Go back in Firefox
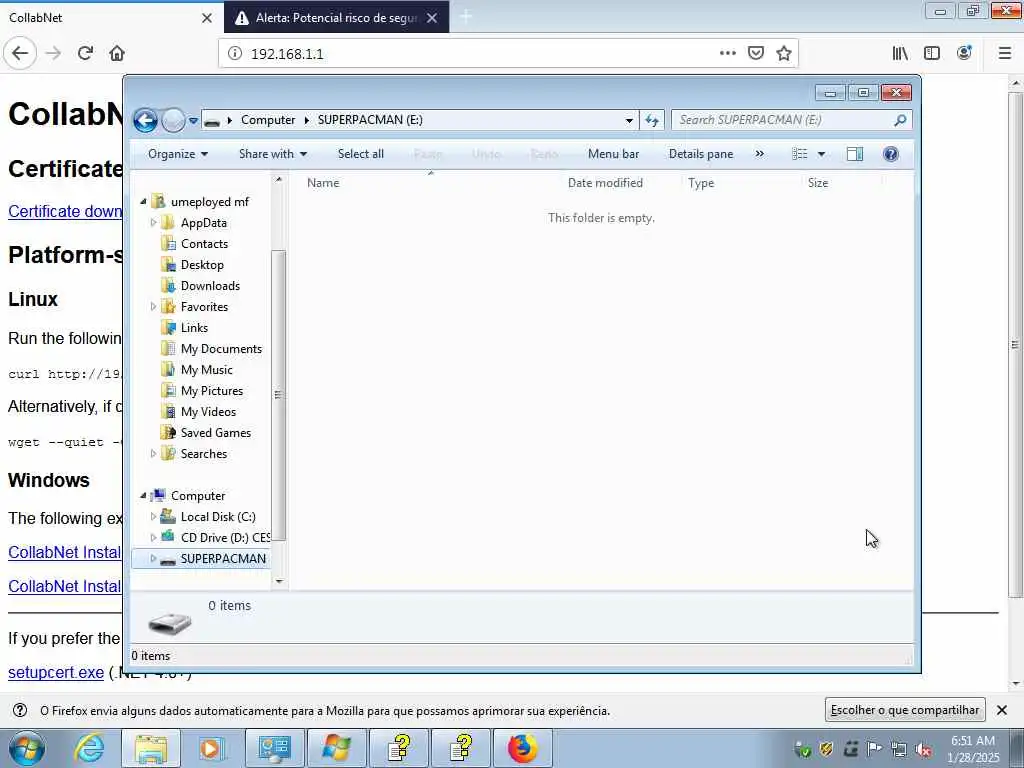 (x=20, y=54)
